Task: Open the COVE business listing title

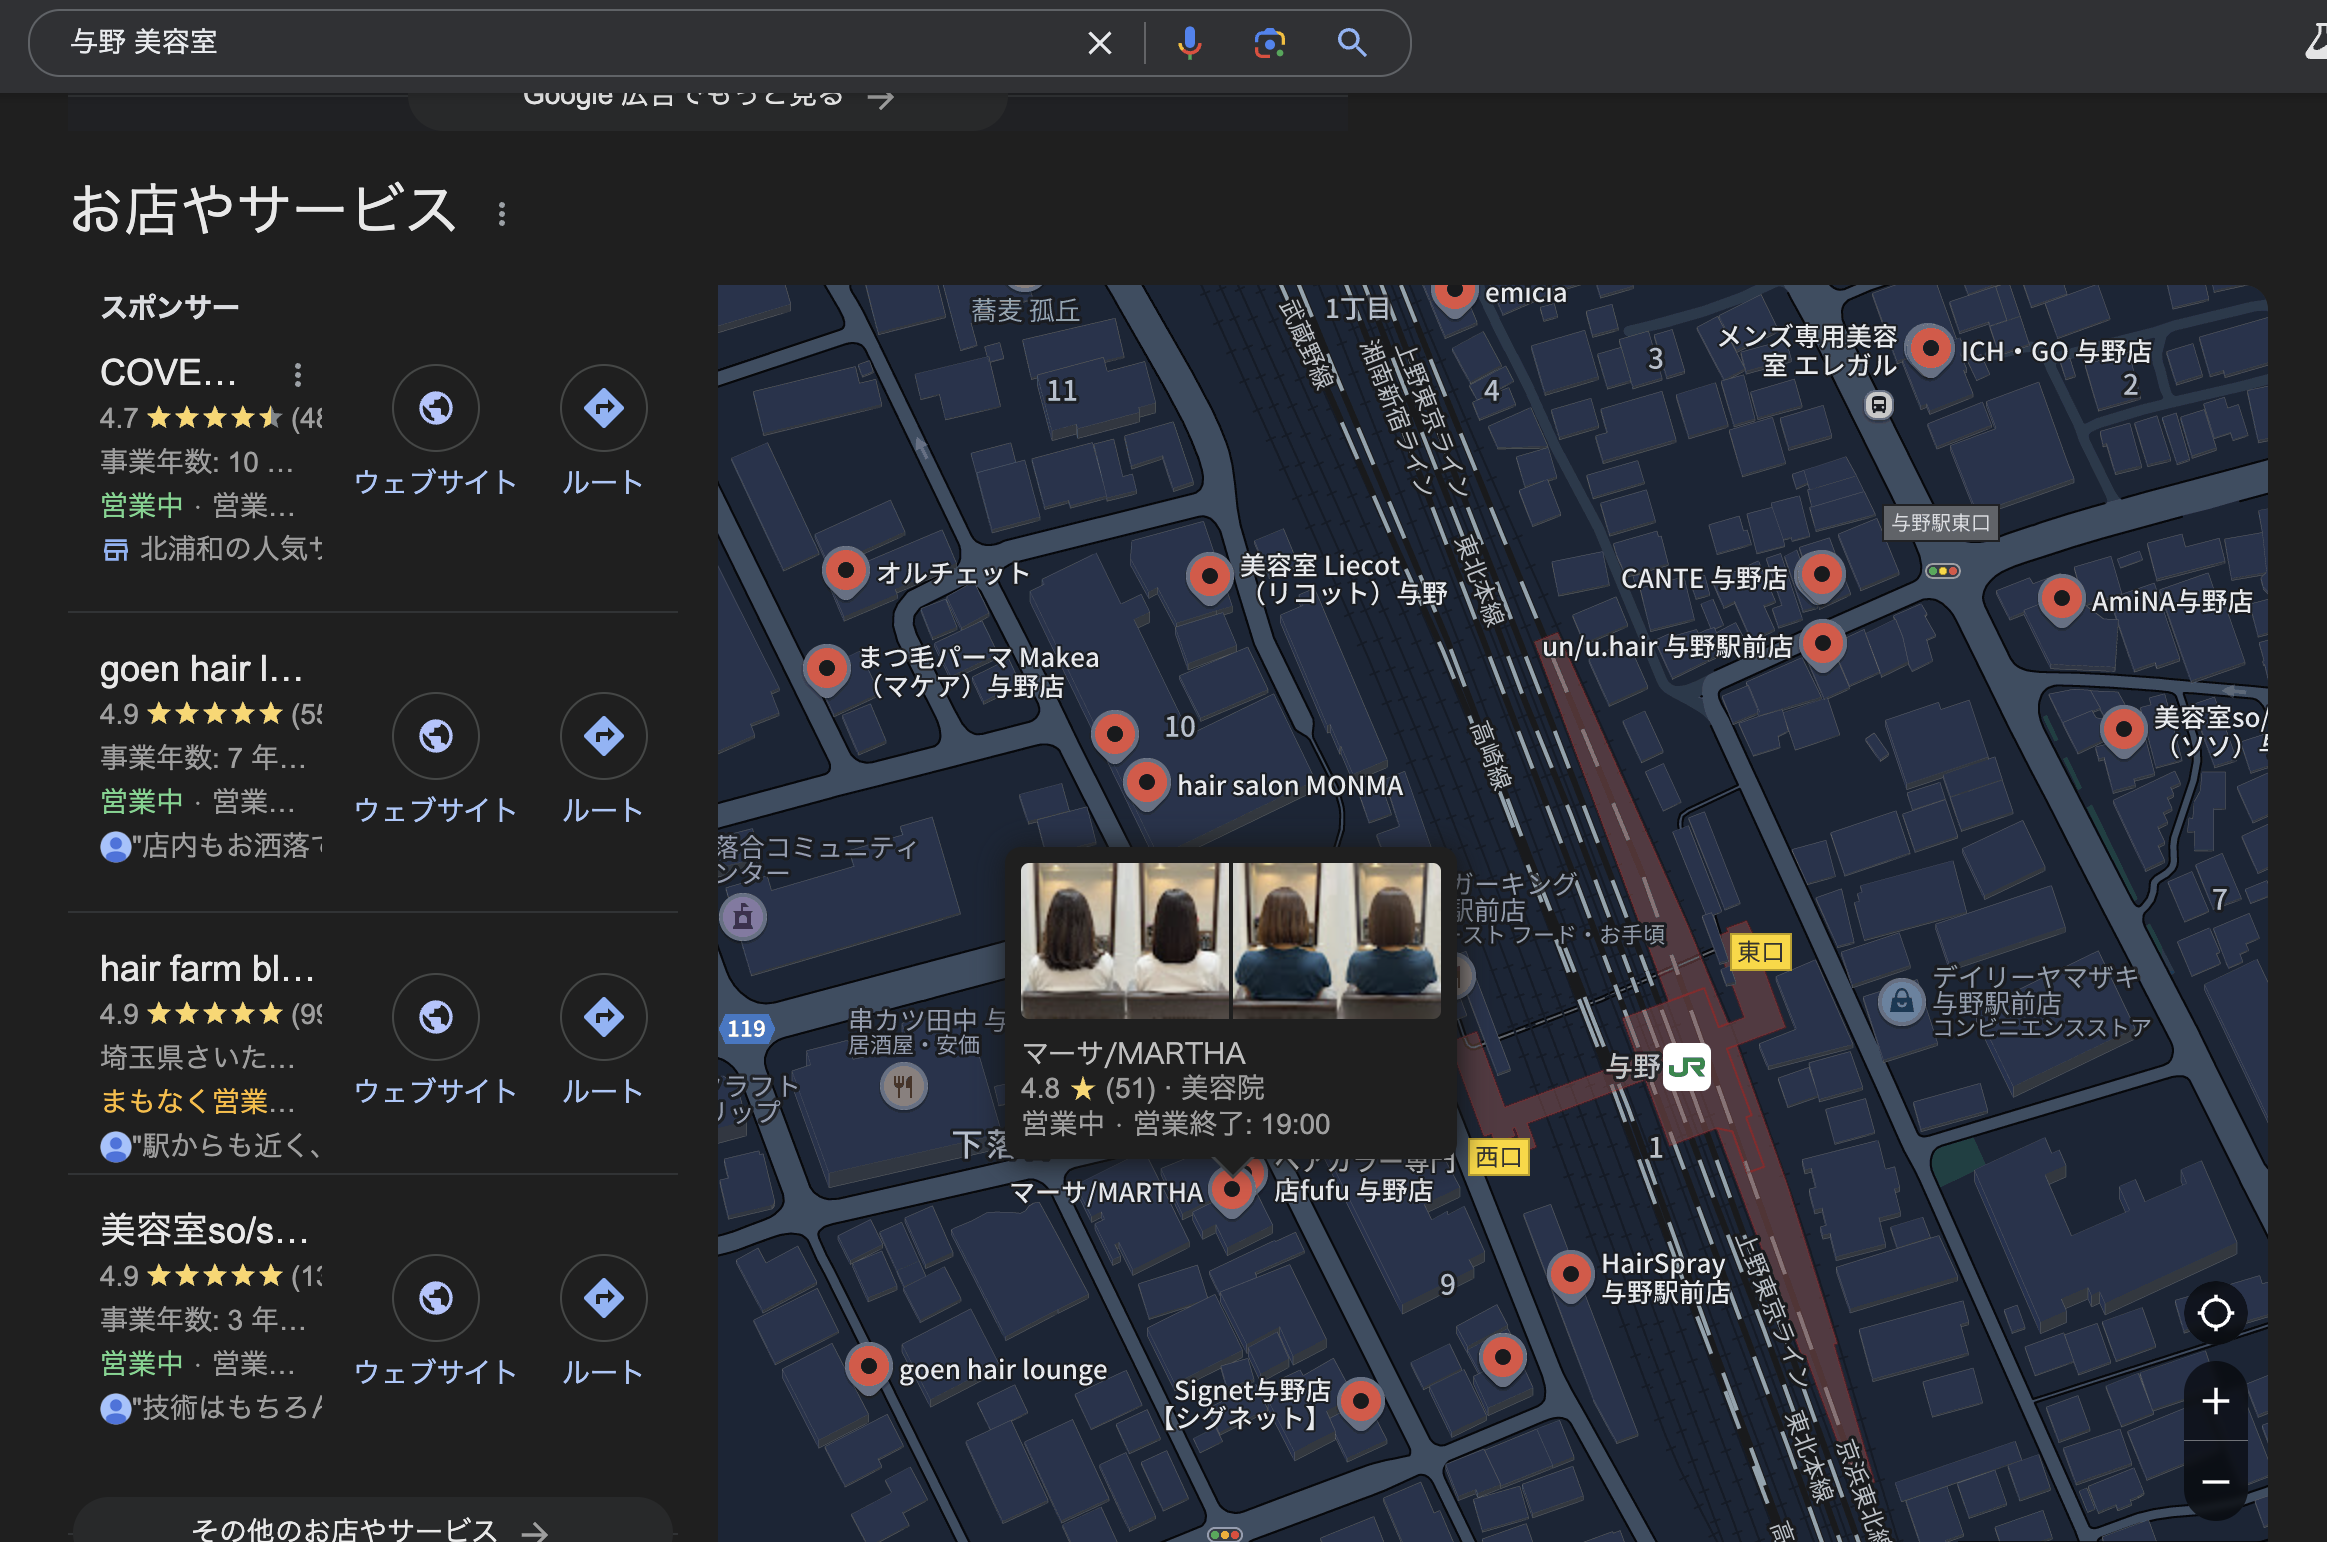Action: [168, 373]
